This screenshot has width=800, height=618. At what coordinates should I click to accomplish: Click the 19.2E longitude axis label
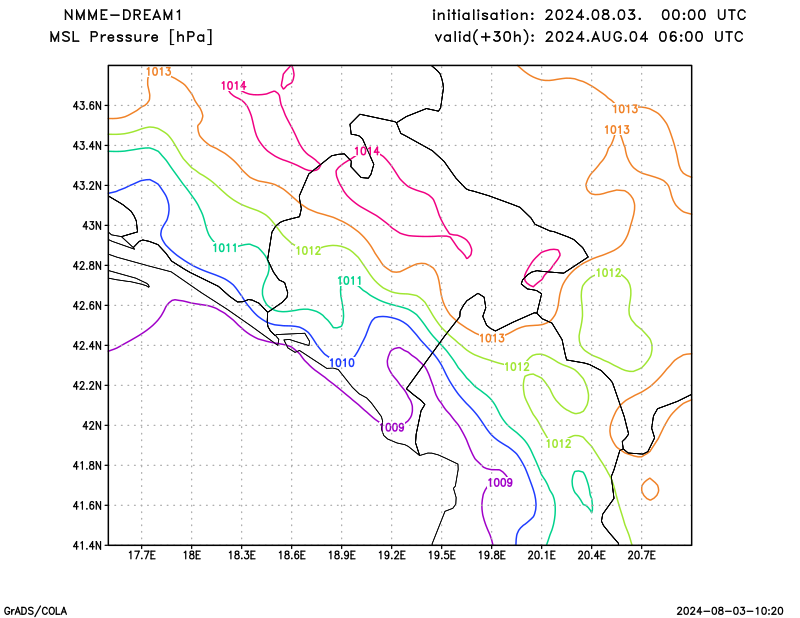tap(391, 555)
